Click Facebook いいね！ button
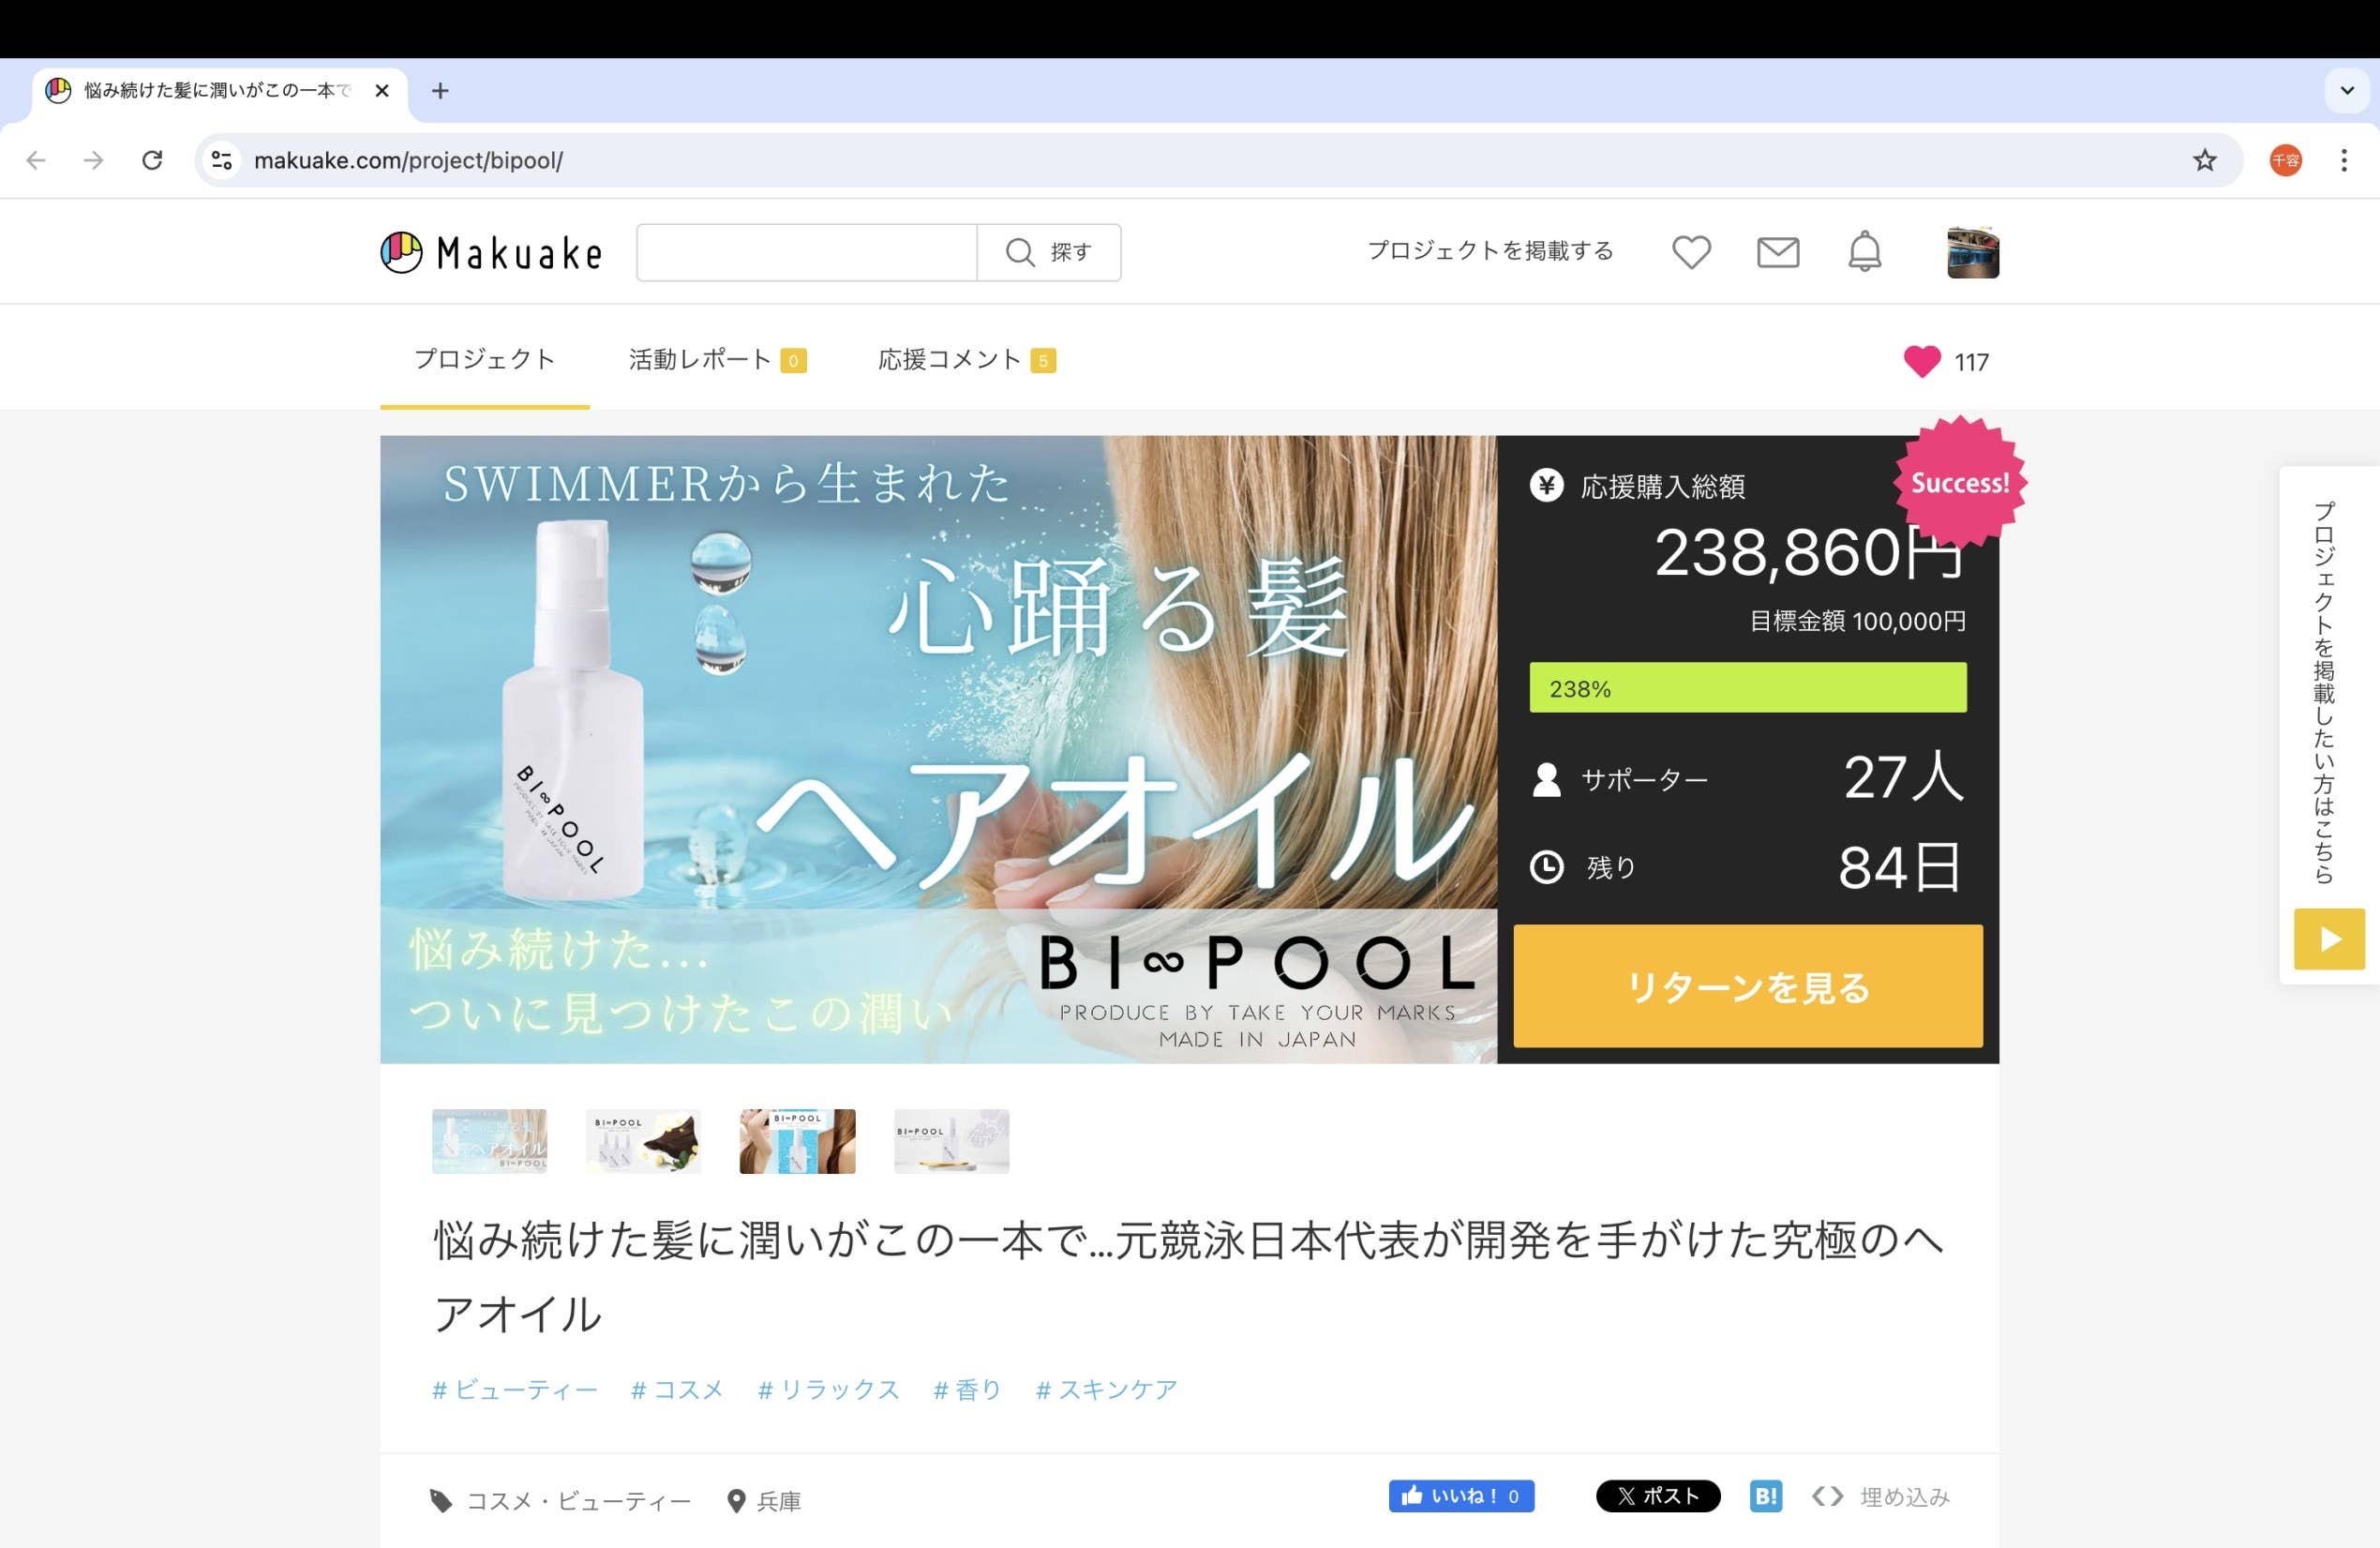 tap(1461, 1496)
